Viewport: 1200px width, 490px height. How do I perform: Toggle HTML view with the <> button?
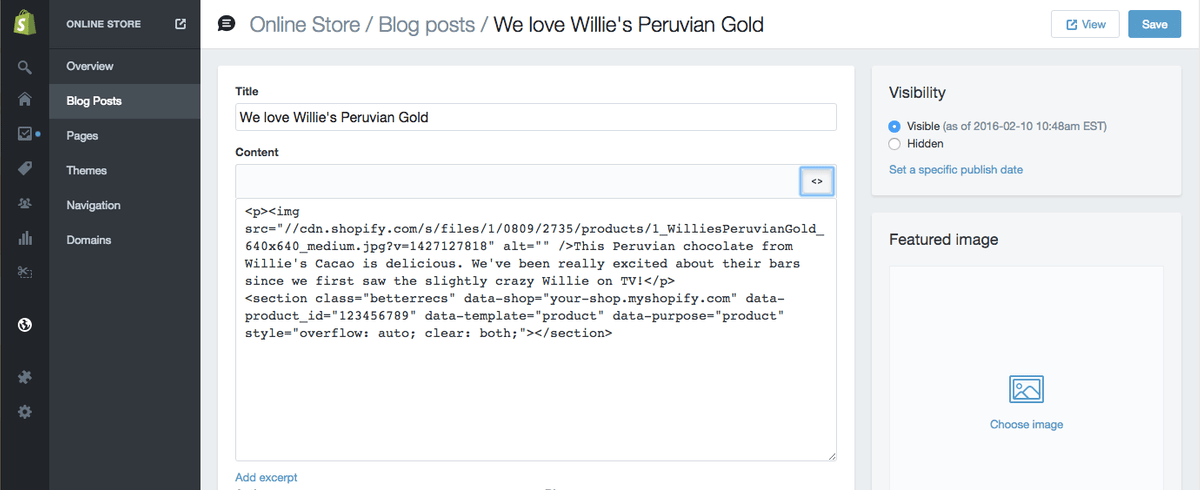click(x=817, y=181)
